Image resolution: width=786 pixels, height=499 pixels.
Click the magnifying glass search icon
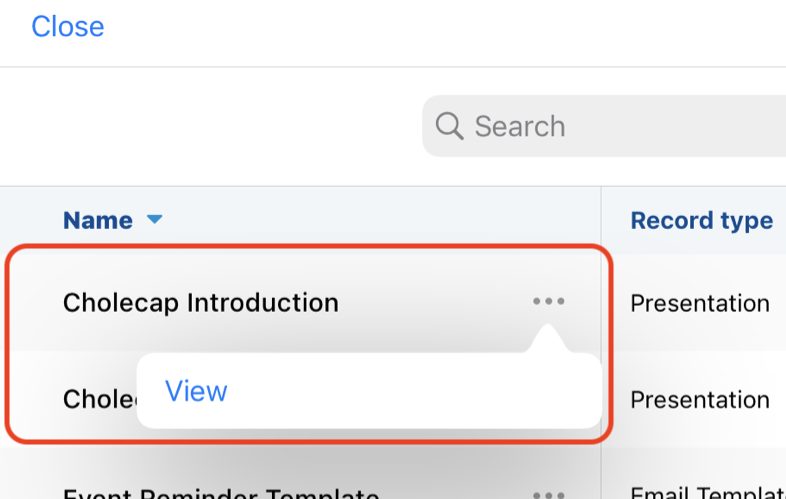click(450, 126)
